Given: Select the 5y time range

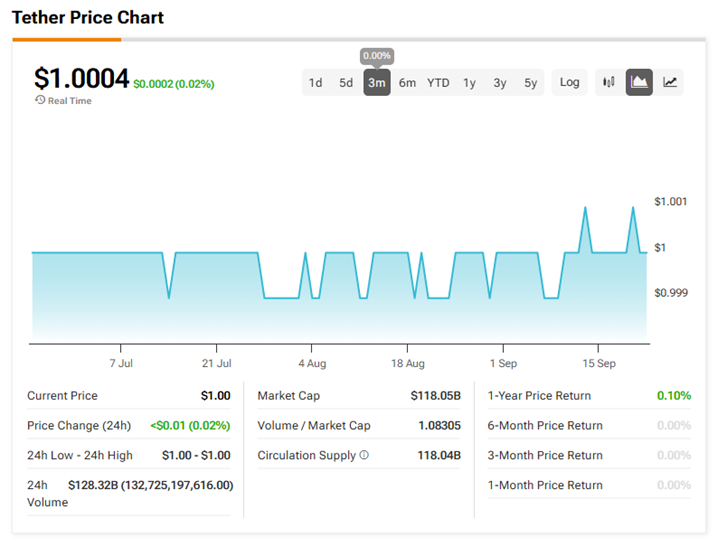Looking at the screenshot, I should [x=531, y=83].
